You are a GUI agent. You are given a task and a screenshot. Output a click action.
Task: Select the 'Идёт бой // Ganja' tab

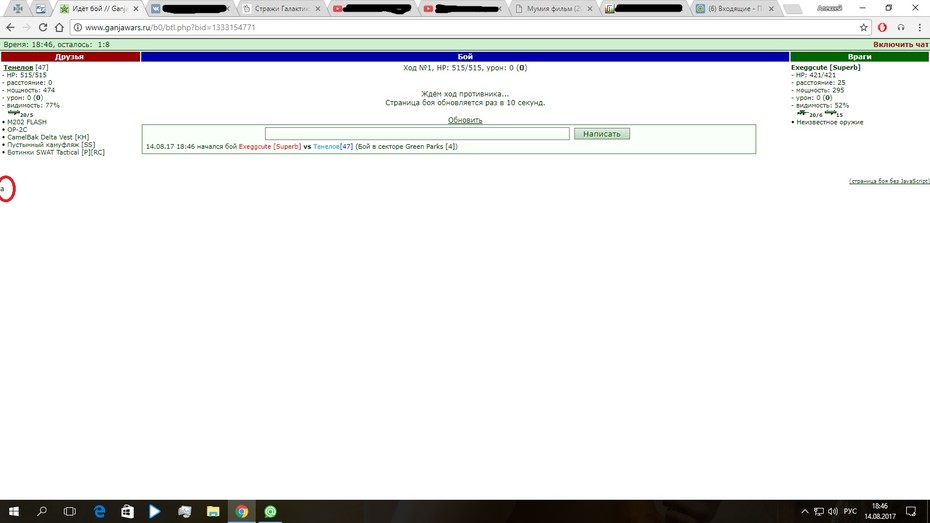coord(98,9)
